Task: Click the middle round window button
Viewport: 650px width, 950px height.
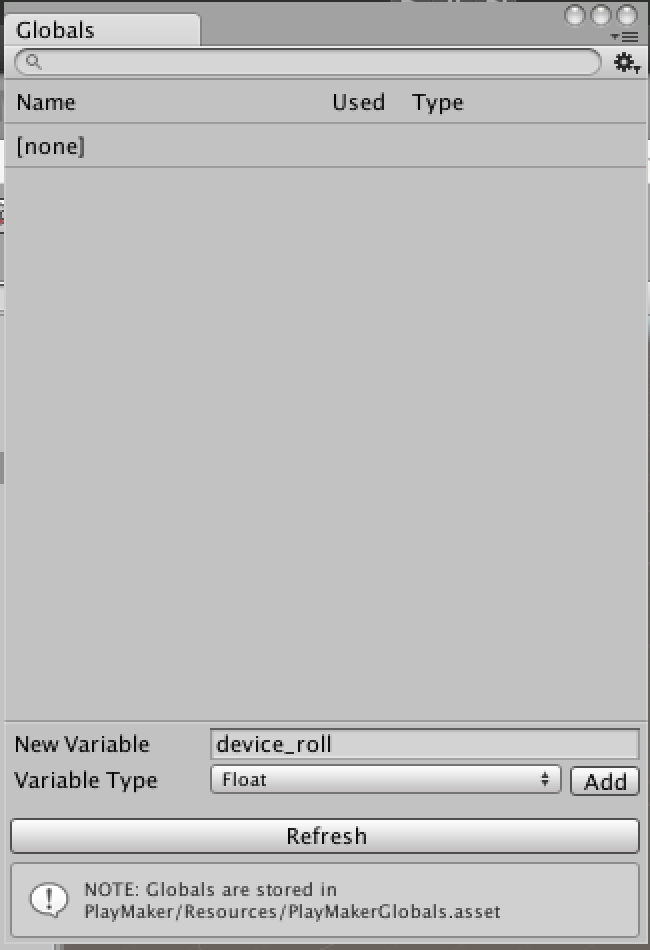Action: [600, 15]
